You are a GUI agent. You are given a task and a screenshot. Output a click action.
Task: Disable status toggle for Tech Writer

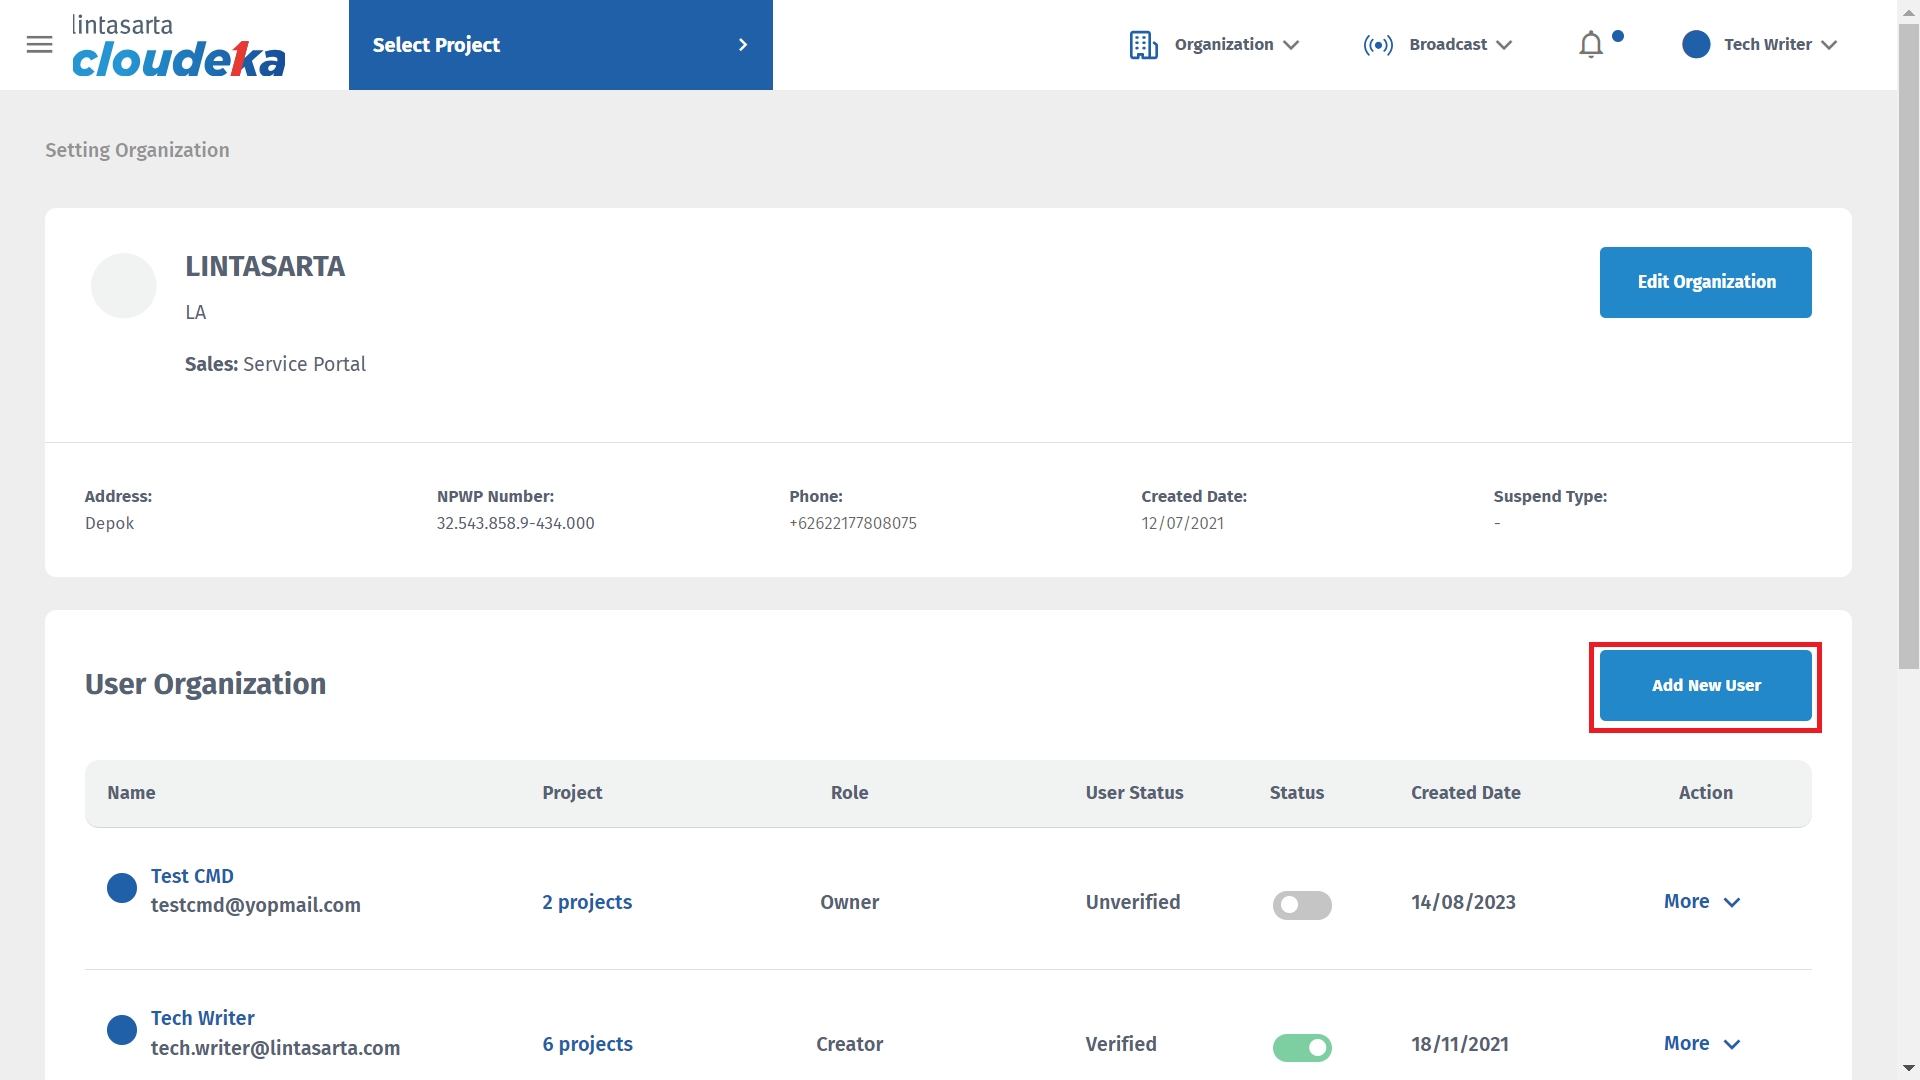[1301, 1047]
